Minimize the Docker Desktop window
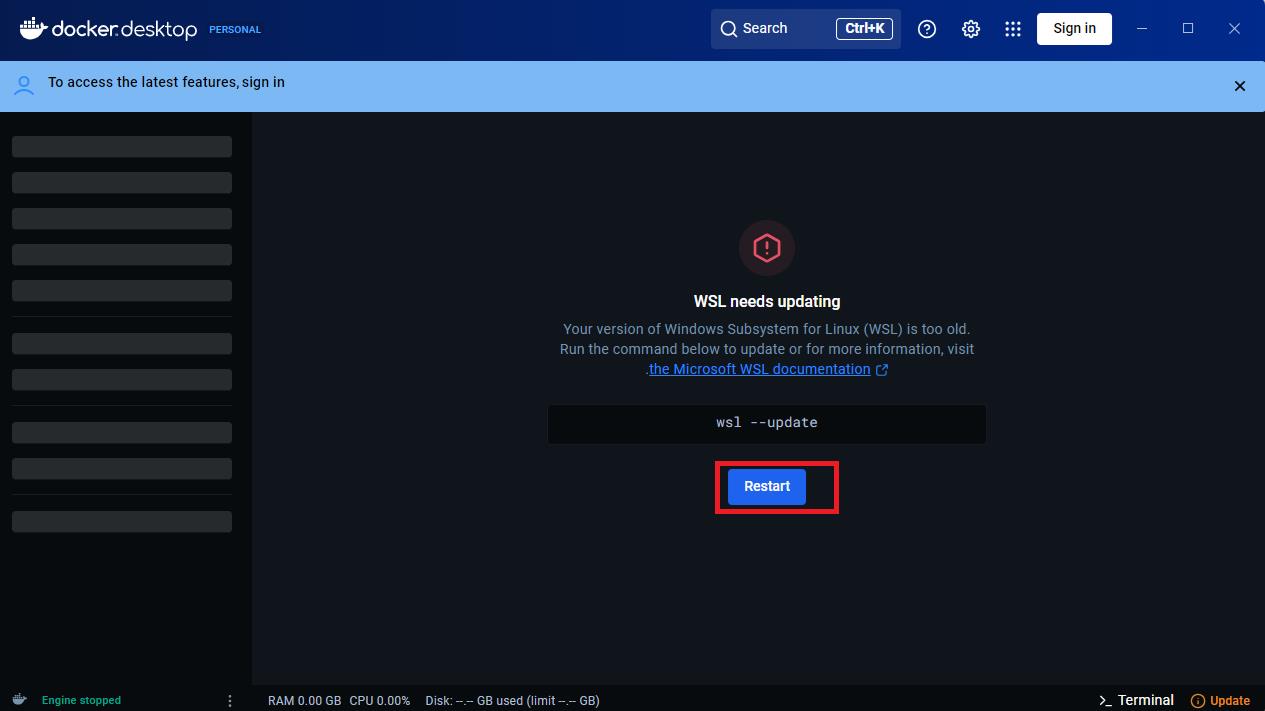The width and height of the screenshot is (1265, 711). (1142, 29)
